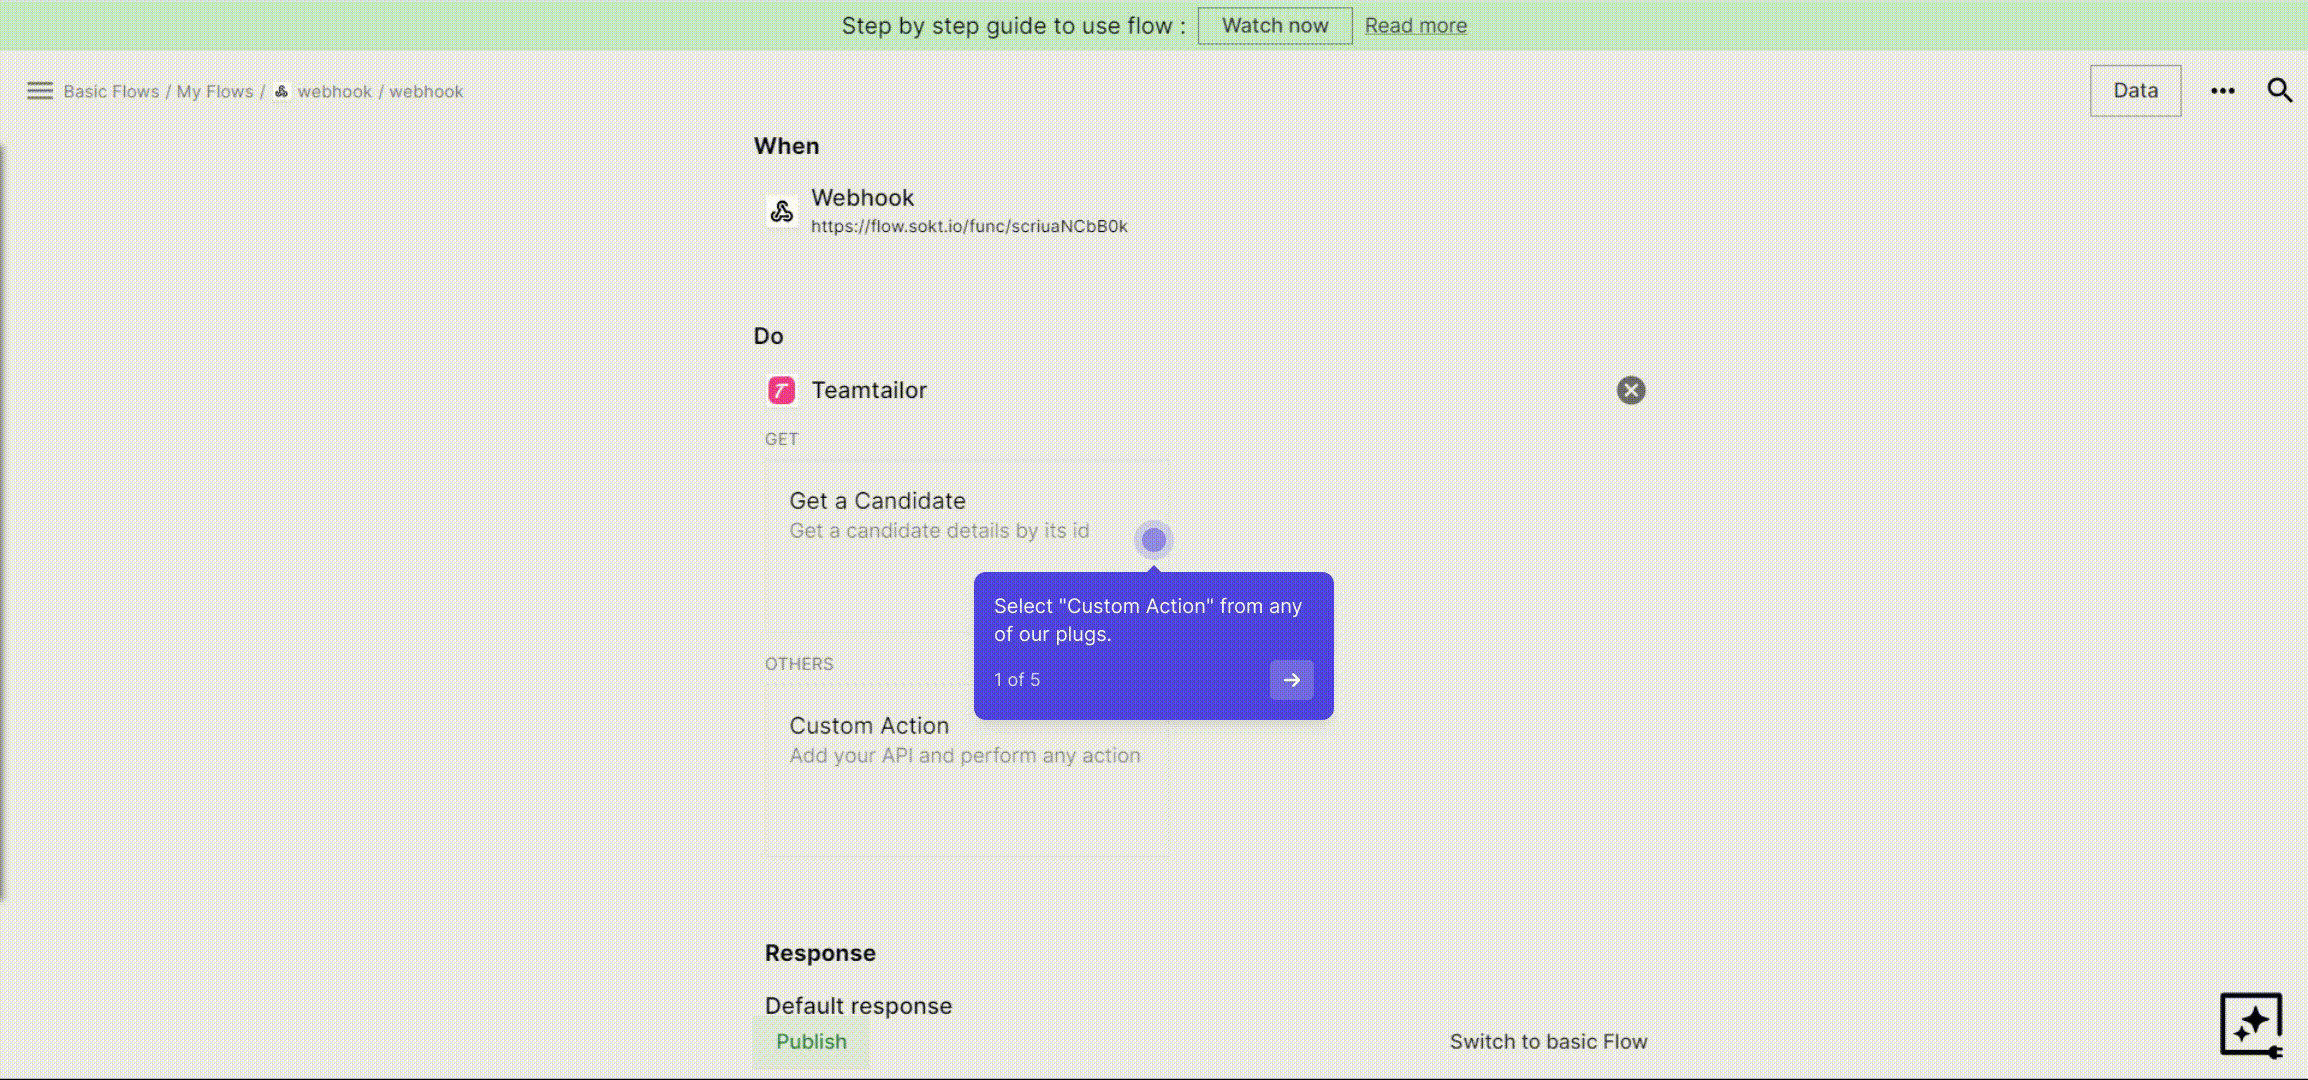2308x1080 pixels.
Task: Advance the tour with the arrow button
Action: pos(1292,680)
